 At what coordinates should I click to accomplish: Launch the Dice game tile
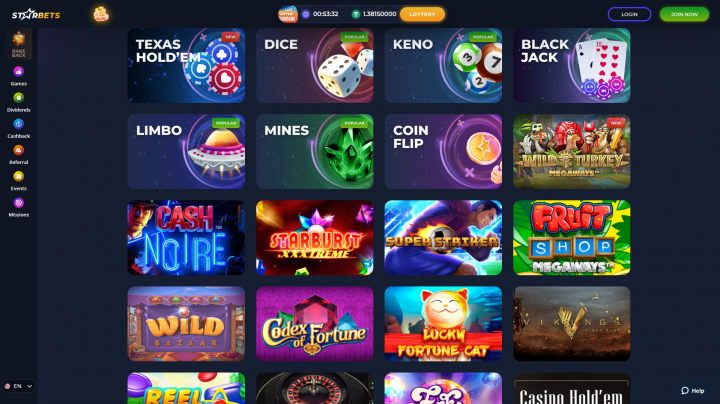[x=315, y=65]
